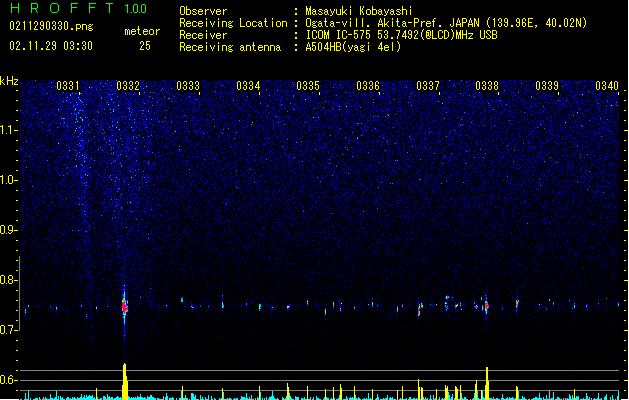Click the 0336 time marker

click(368, 86)
